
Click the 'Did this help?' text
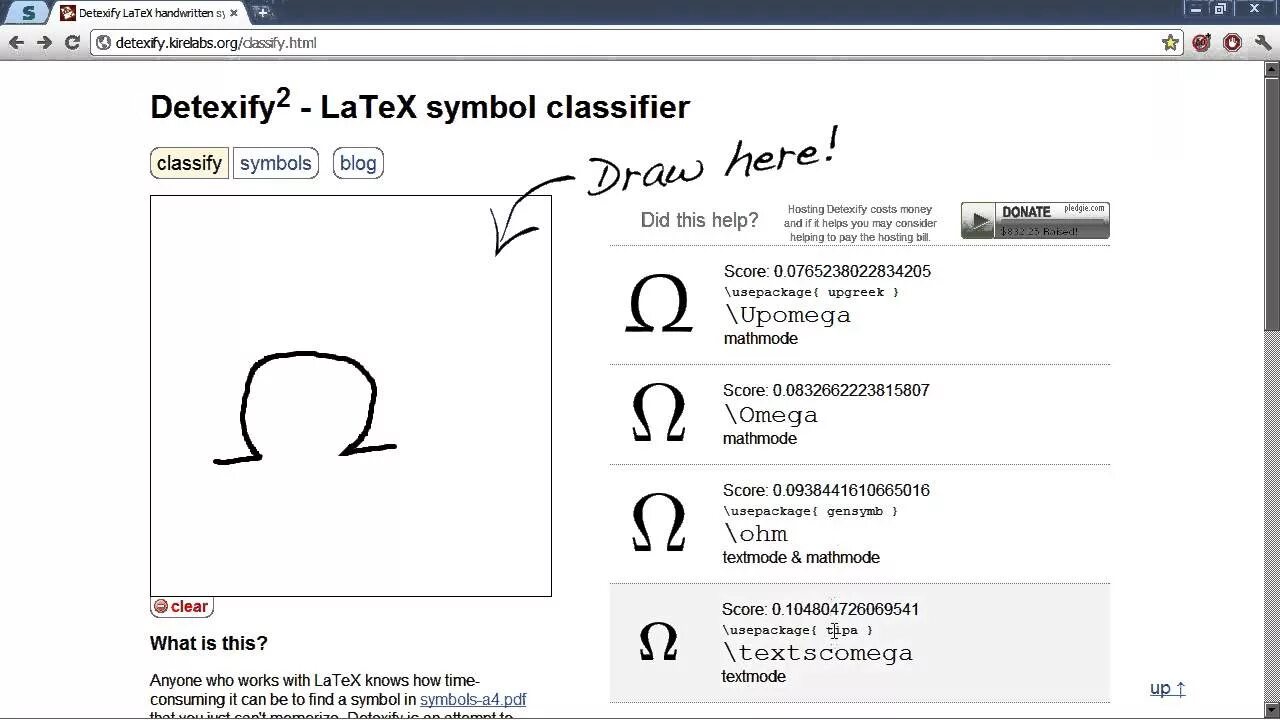(x=699, y=220)
